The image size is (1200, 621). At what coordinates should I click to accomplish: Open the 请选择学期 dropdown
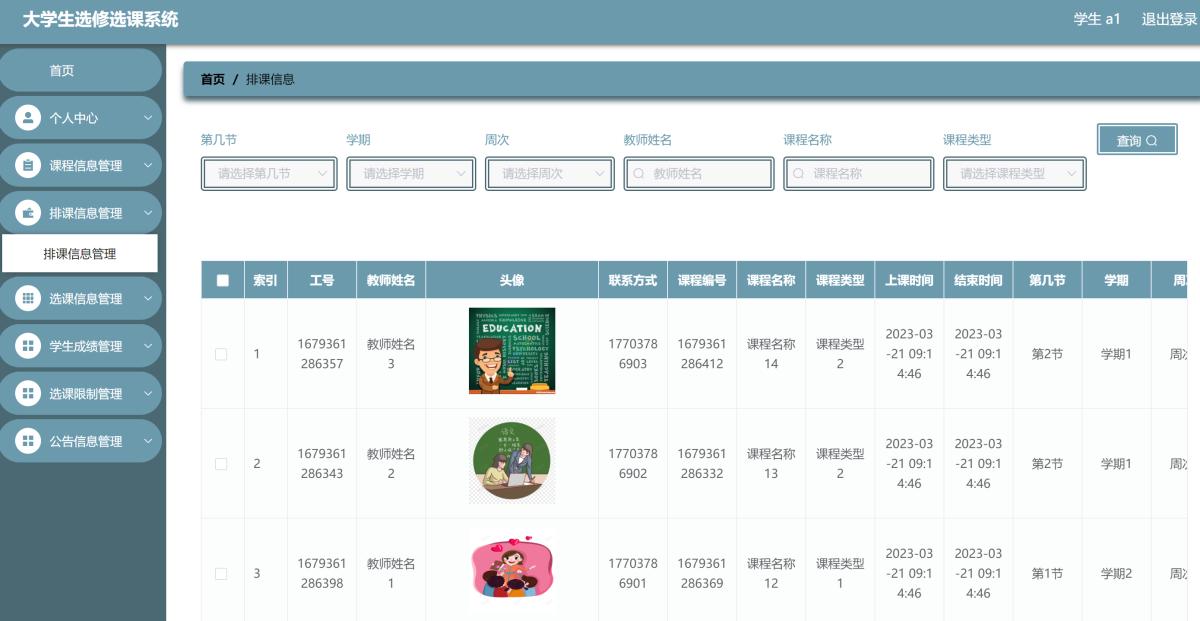coord(411,173)
